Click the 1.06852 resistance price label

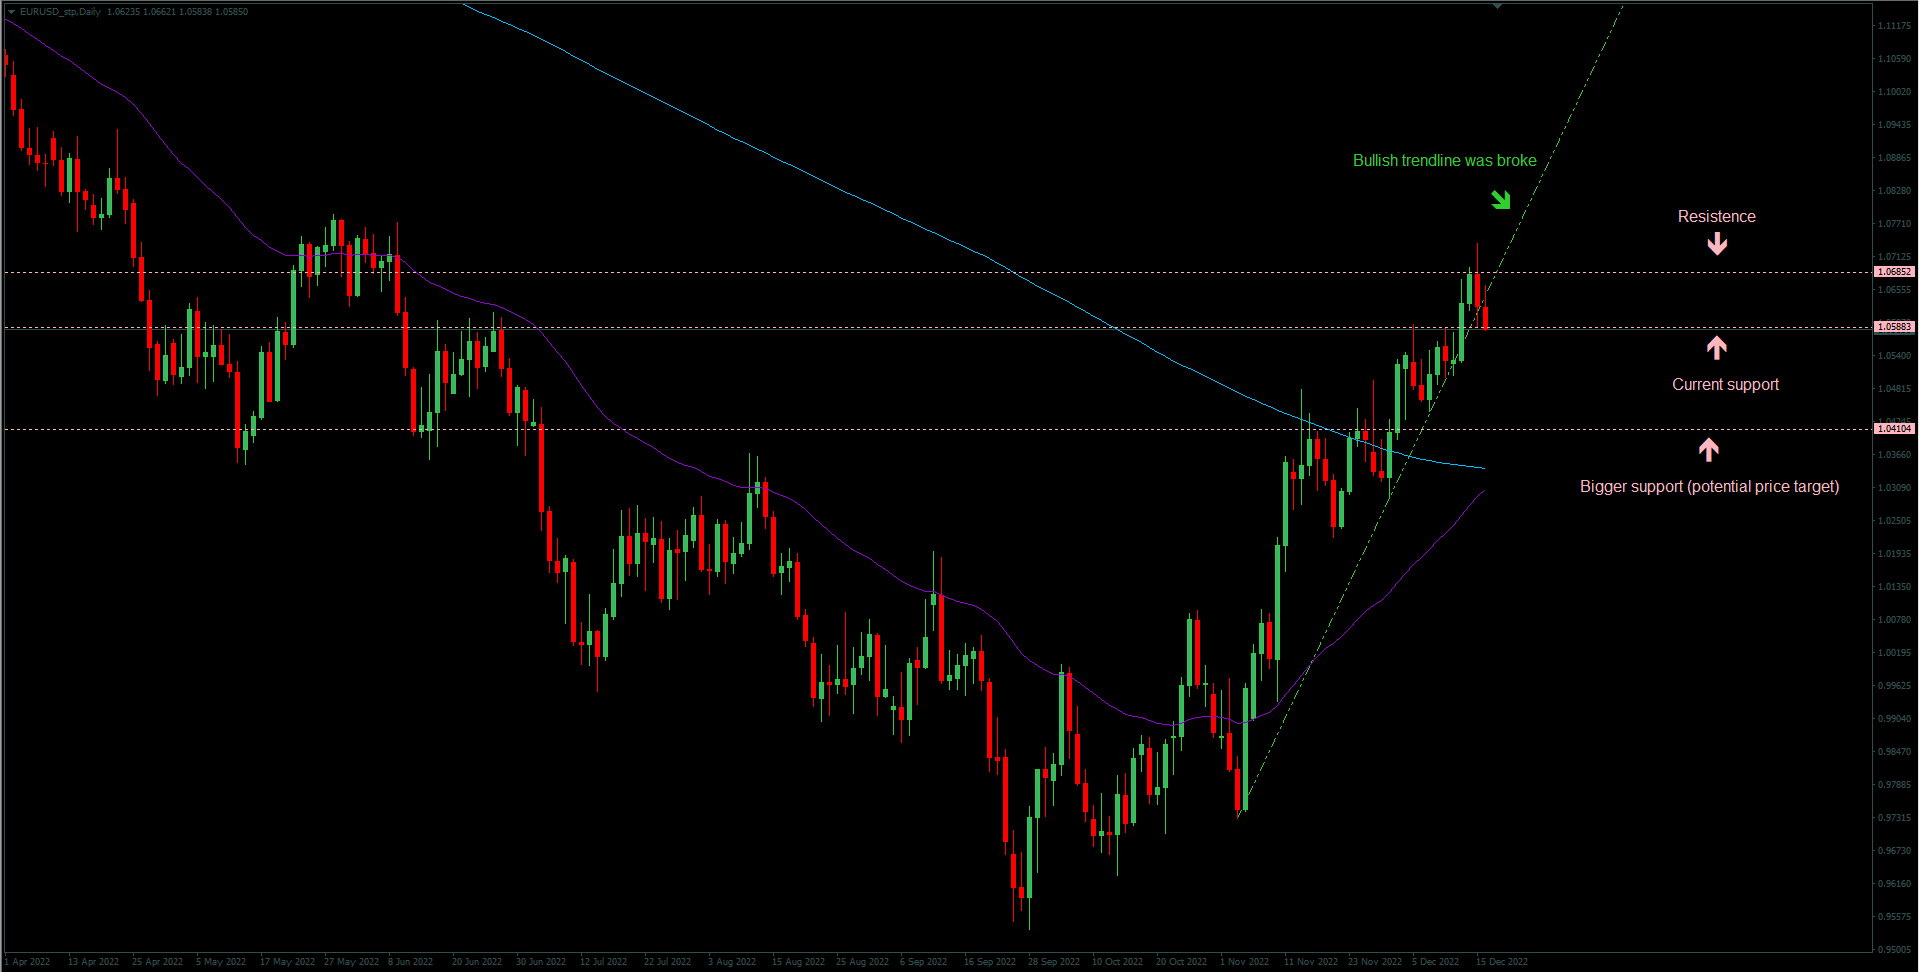pyautogui.click(x=1894, y=272)
